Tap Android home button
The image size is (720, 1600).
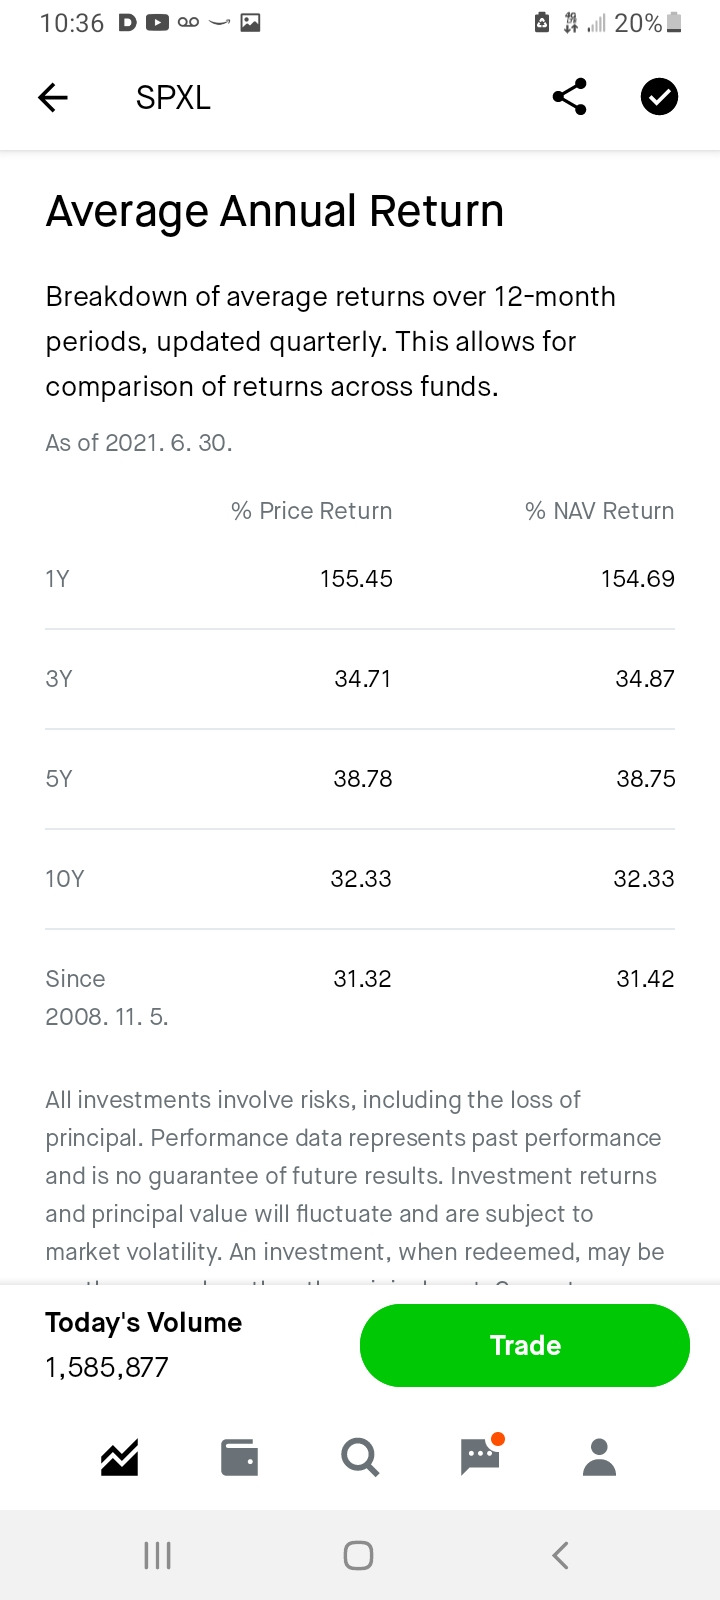click(359, 1555)
